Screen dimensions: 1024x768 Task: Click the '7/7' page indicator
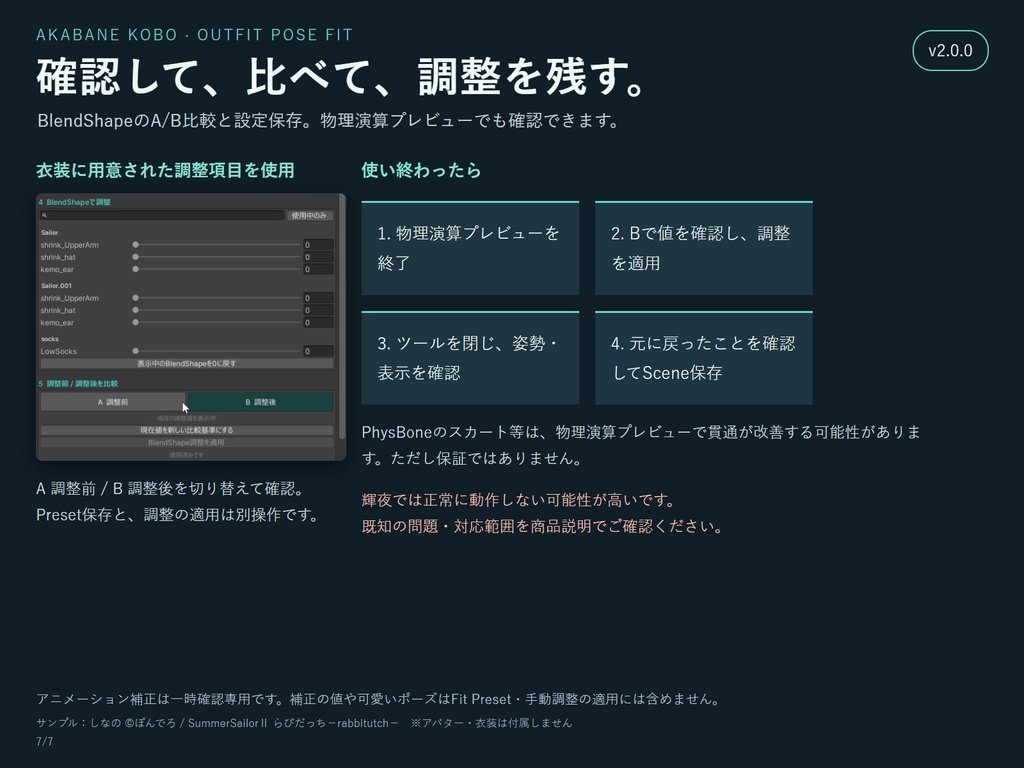point(44,742)
